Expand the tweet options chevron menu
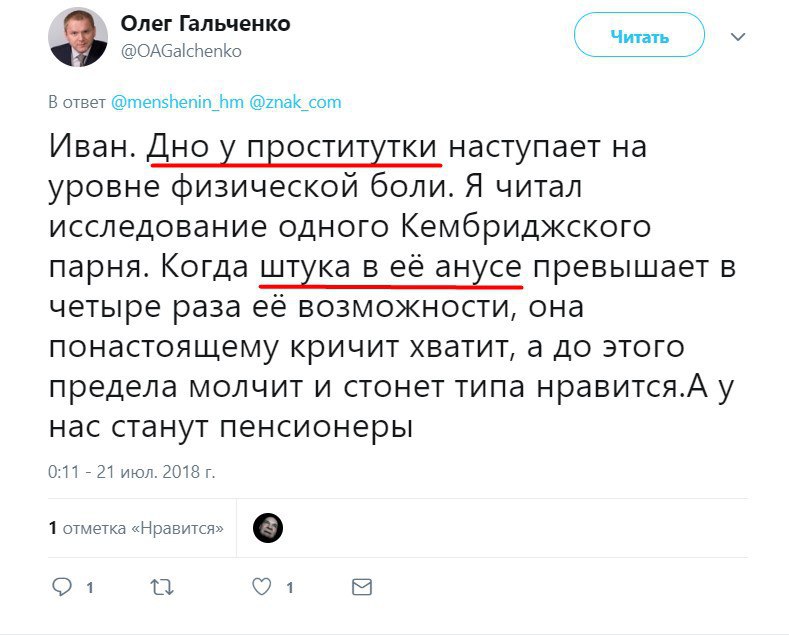The height and width of the screenshot is (635, 789). click(x=738, y=37)
